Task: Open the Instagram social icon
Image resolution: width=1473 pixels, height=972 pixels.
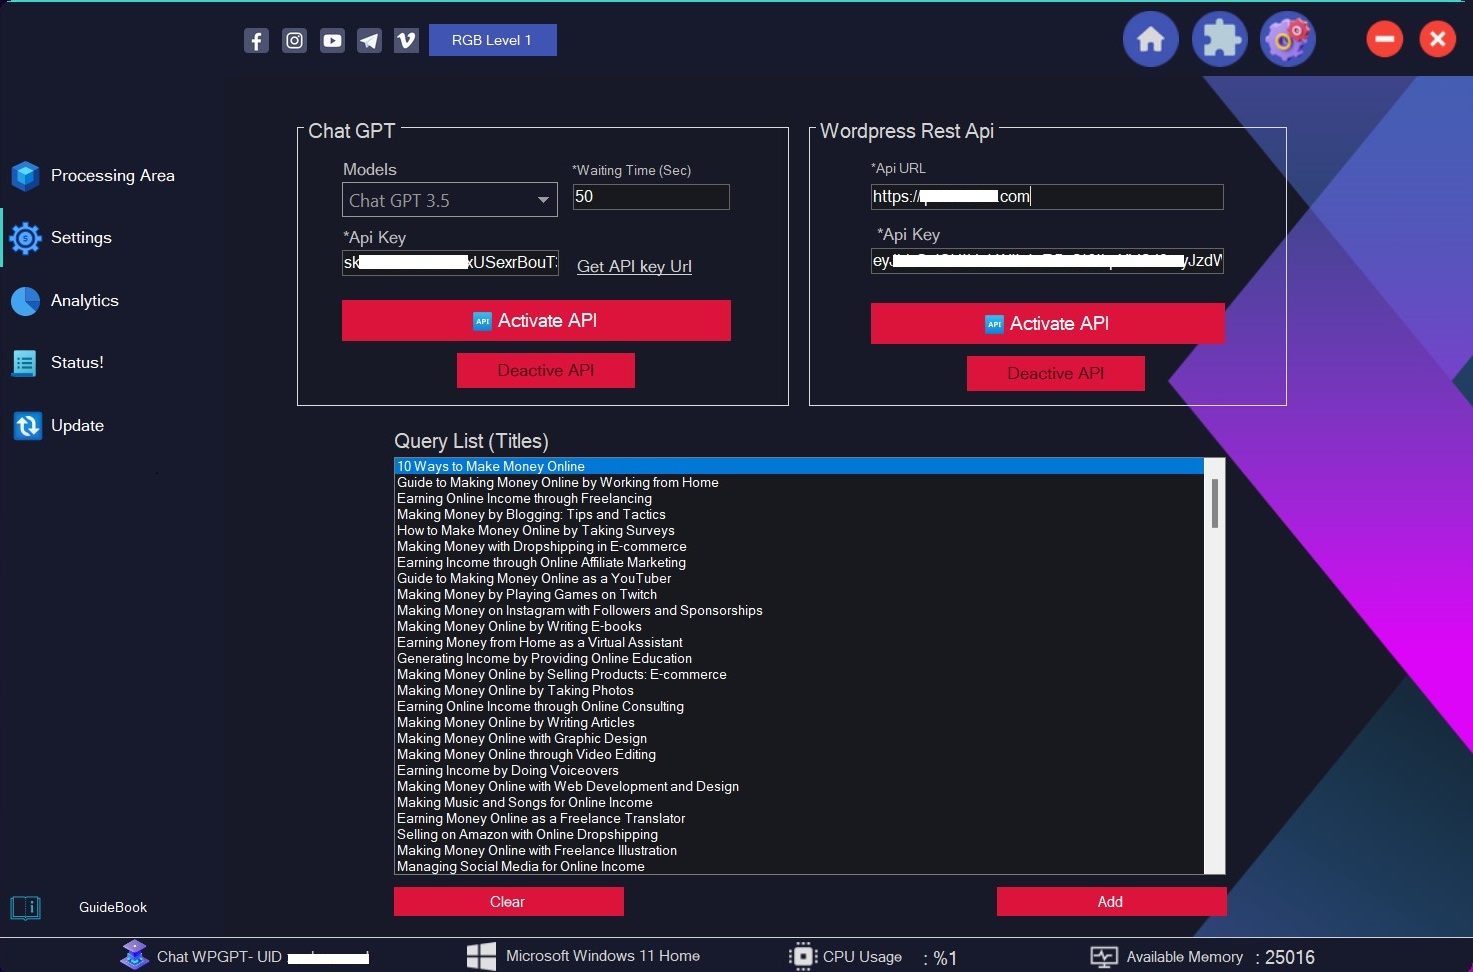Action: point(294,40)
